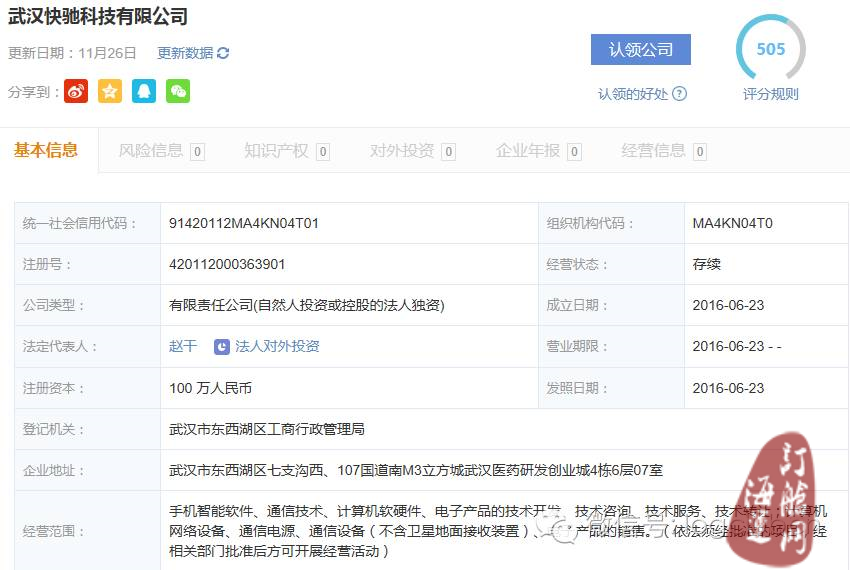
Task: Switch to the 企业年报 tab
Action: pos(538,151)
